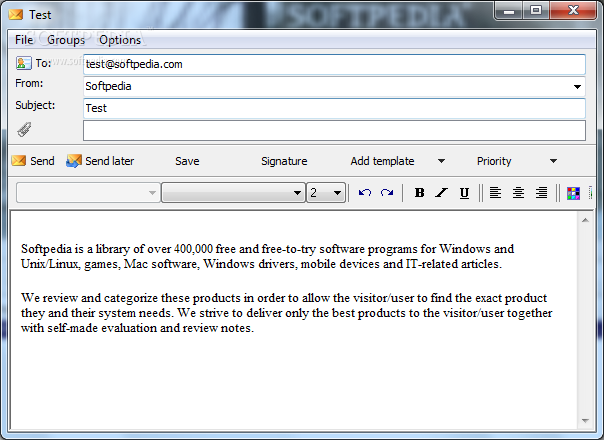Viewport: 604px width, 440px height.
Task: Click the Subject field containing Test
Action: (x=334, y=108)
